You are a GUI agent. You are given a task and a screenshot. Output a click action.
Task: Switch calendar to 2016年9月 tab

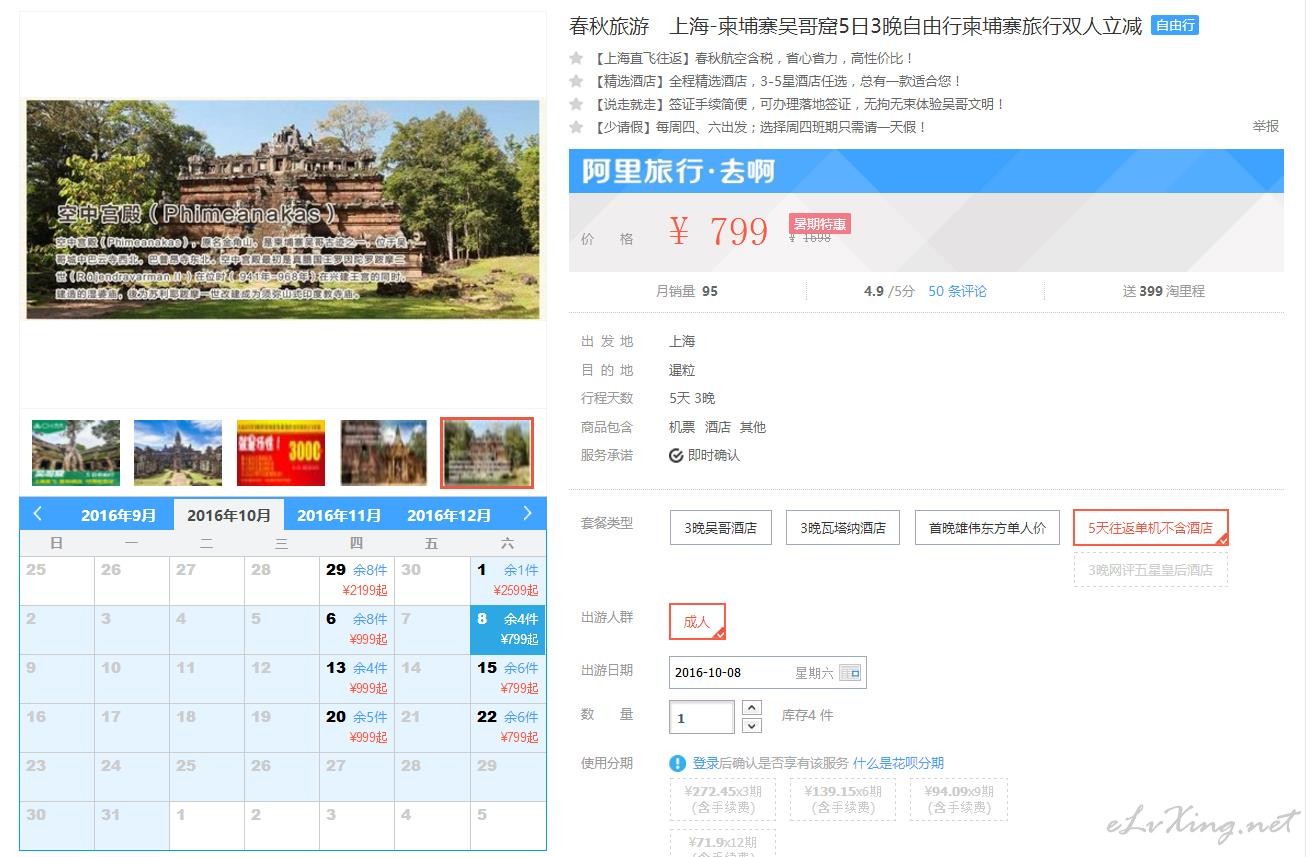(119, 515)
